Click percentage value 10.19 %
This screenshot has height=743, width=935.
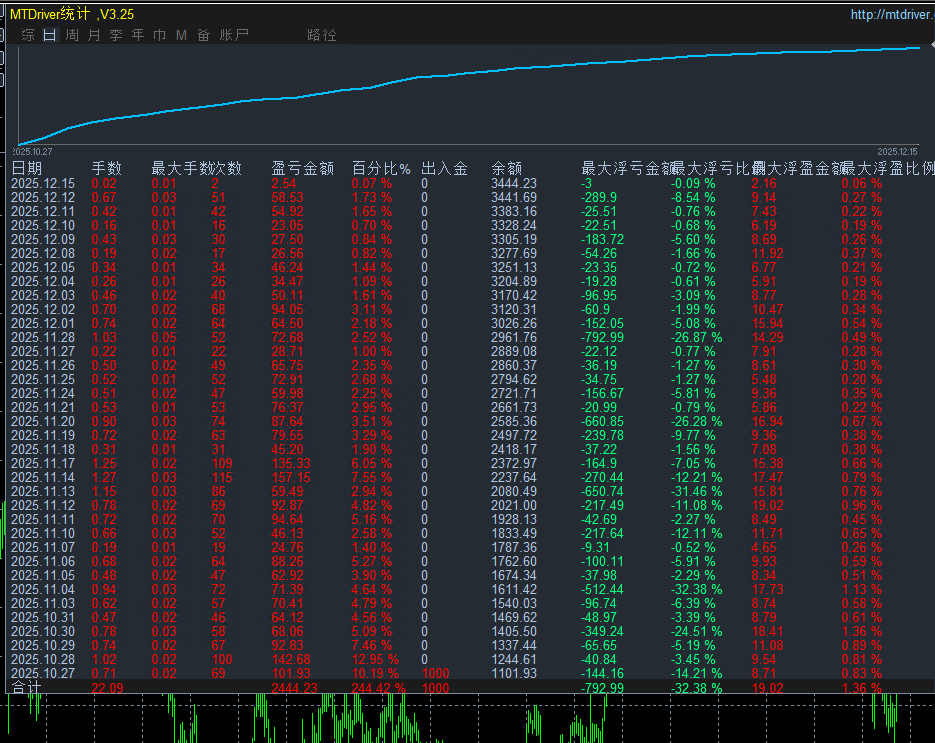[375, 674]
